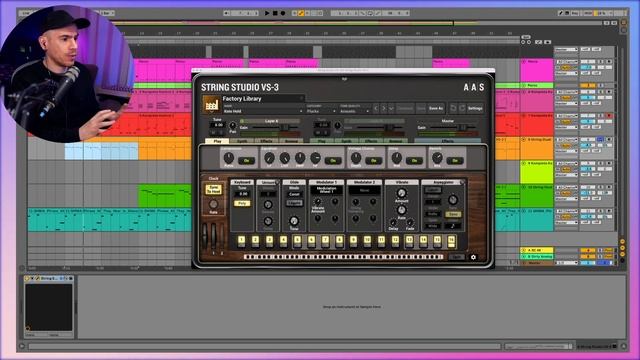Viewport: 640px width, 360px height.
Task: Click the Reverb Mix knob
Action: coord(437,158)
